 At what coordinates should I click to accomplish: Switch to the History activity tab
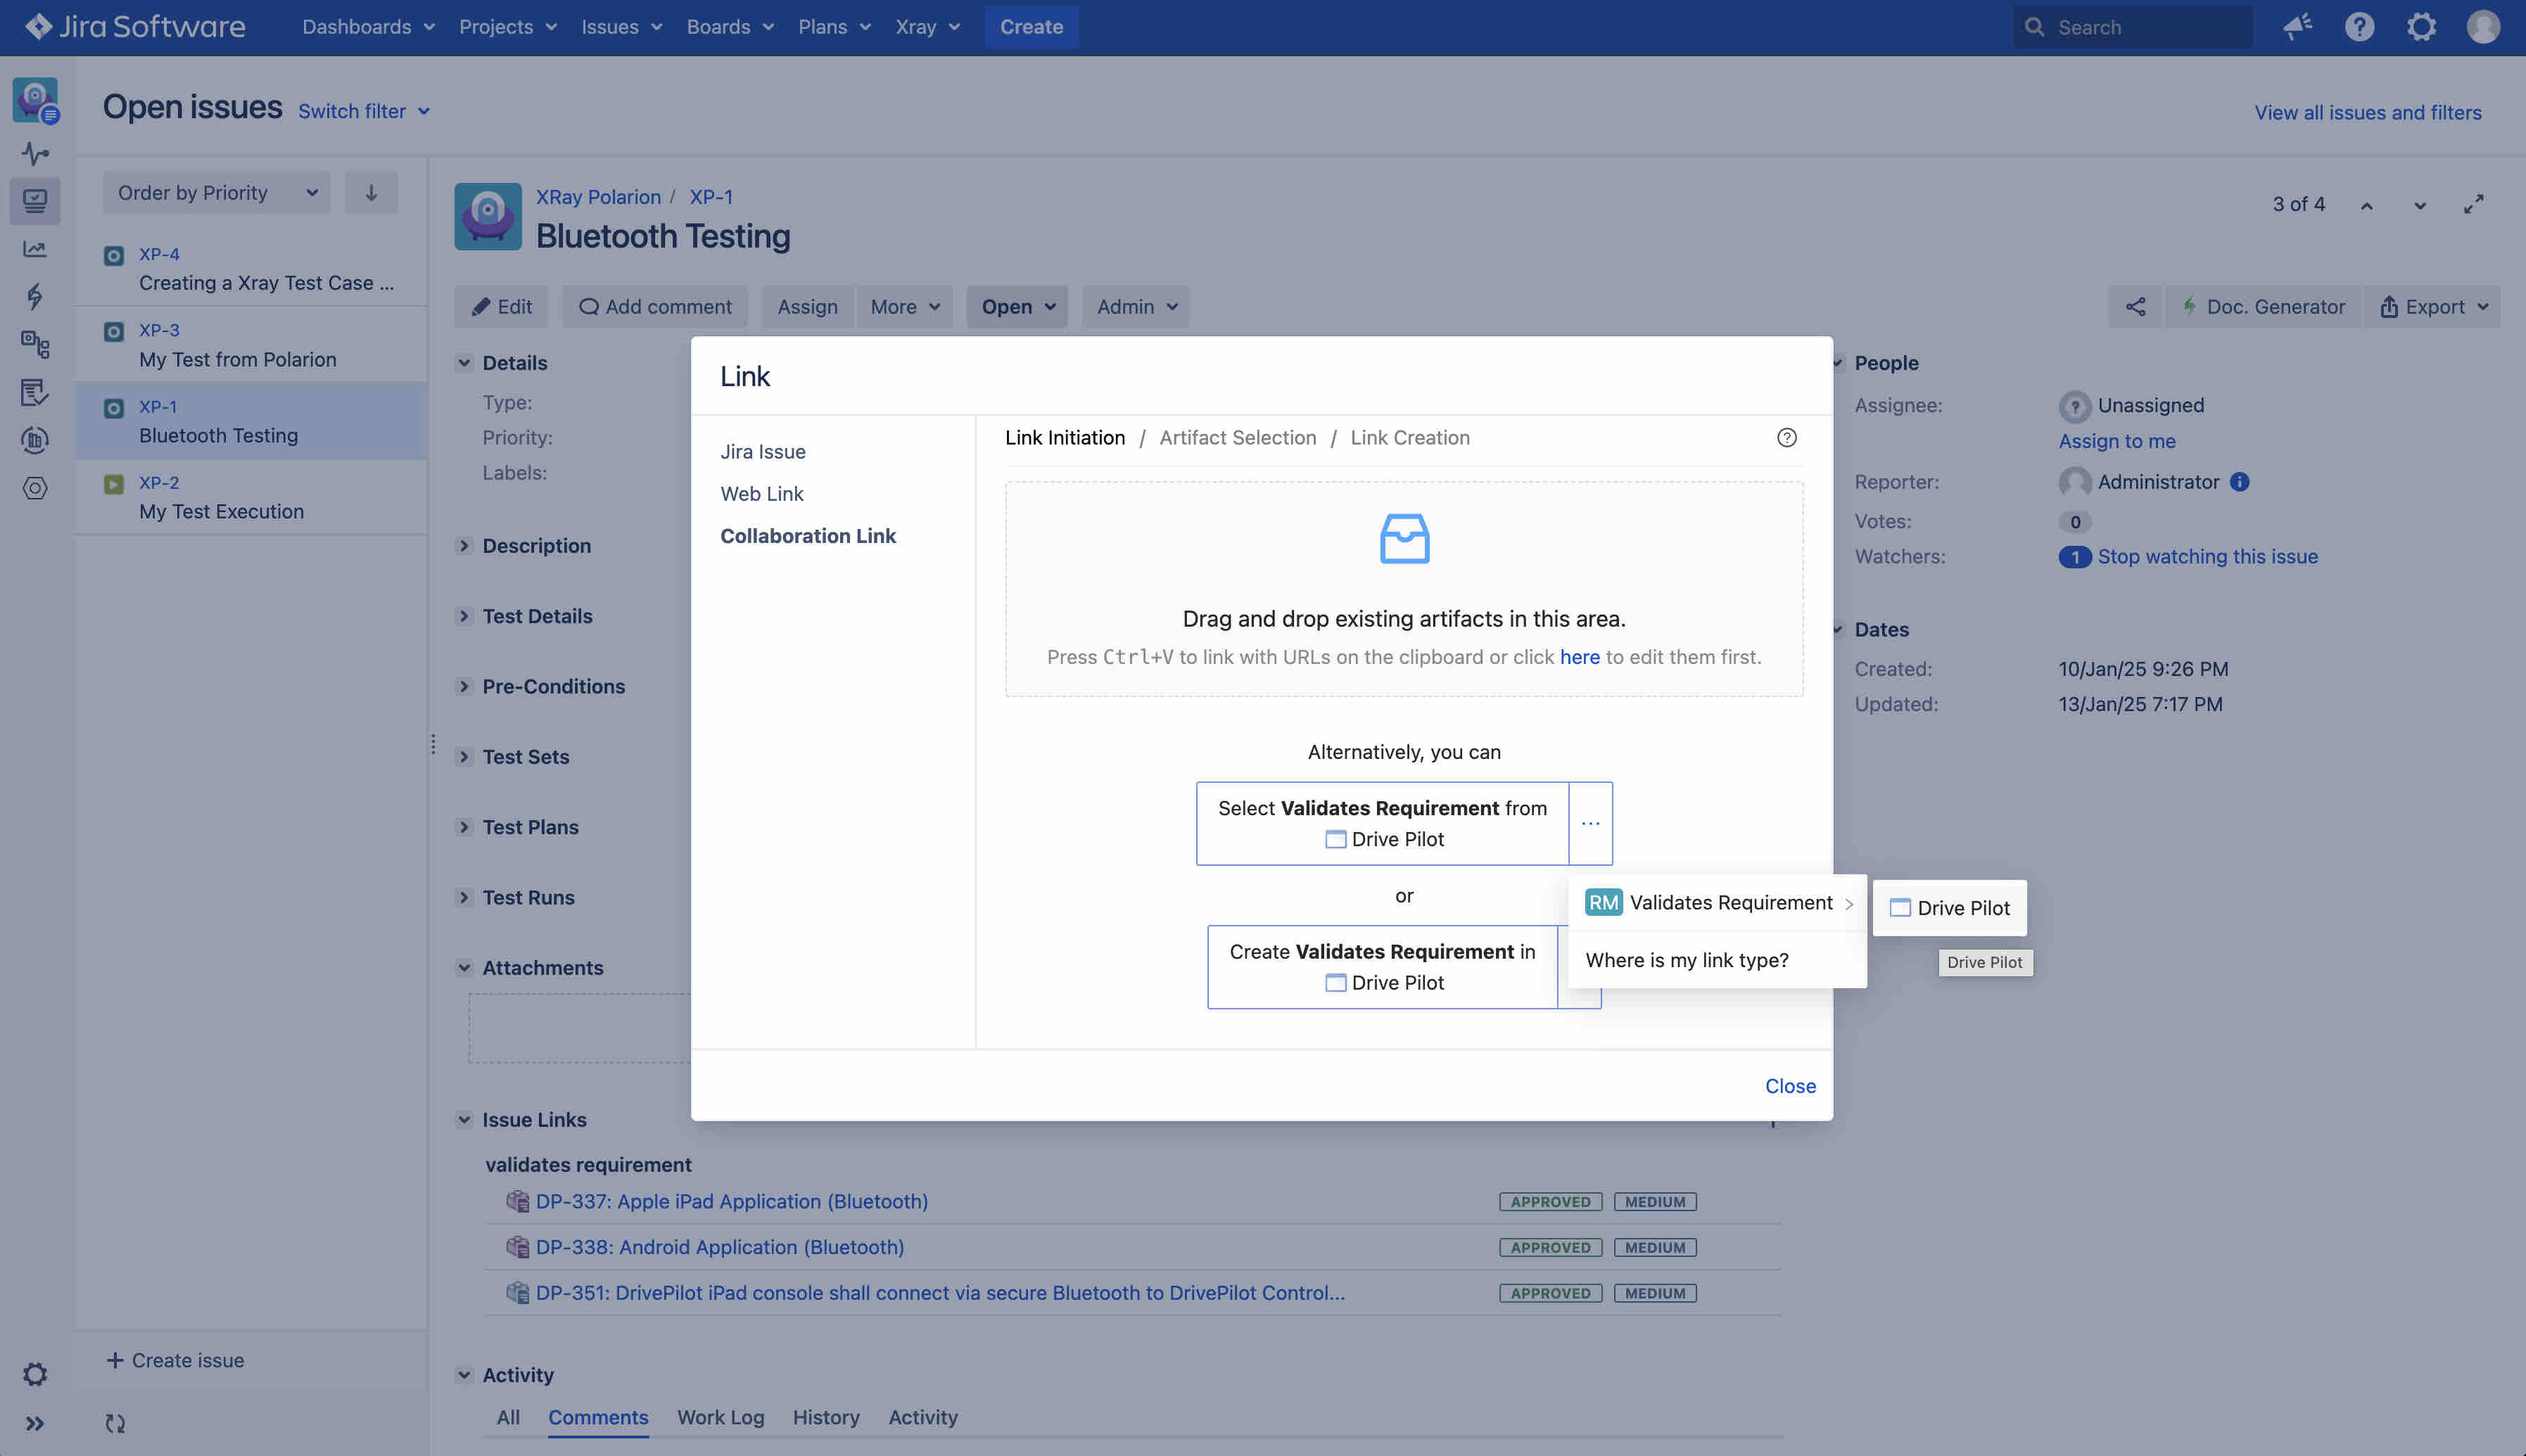pos(826,1417)
